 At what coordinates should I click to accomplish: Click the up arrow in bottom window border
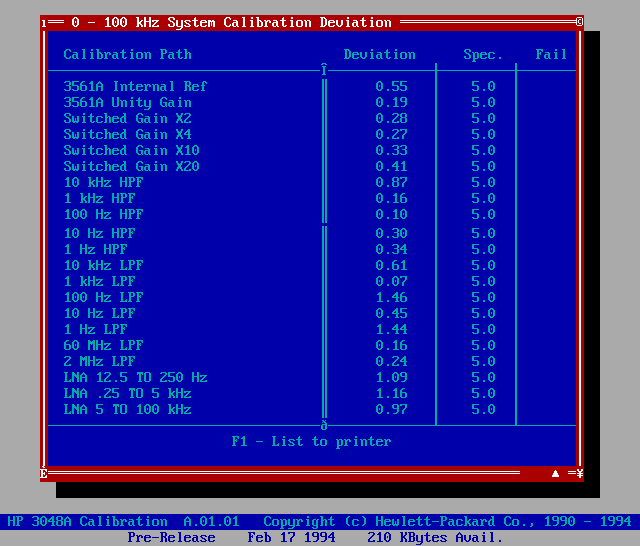555,473
